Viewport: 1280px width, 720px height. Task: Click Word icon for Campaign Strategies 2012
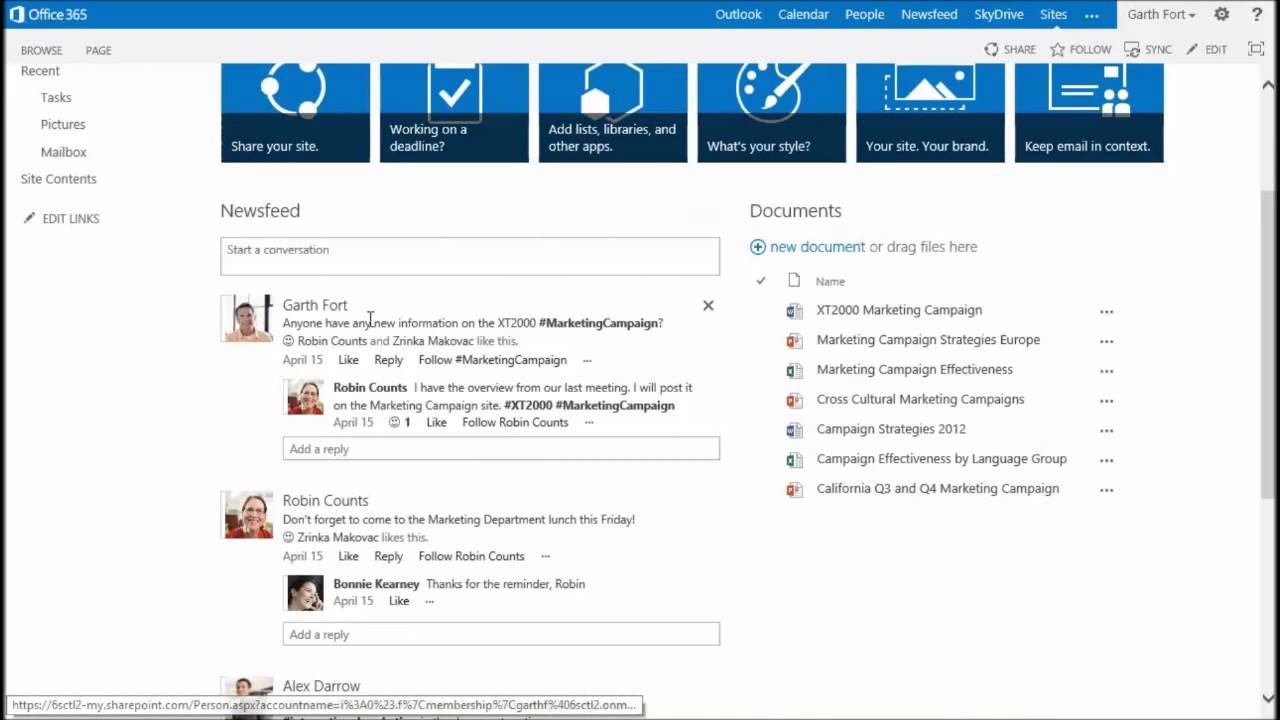[x=794, y=430]
